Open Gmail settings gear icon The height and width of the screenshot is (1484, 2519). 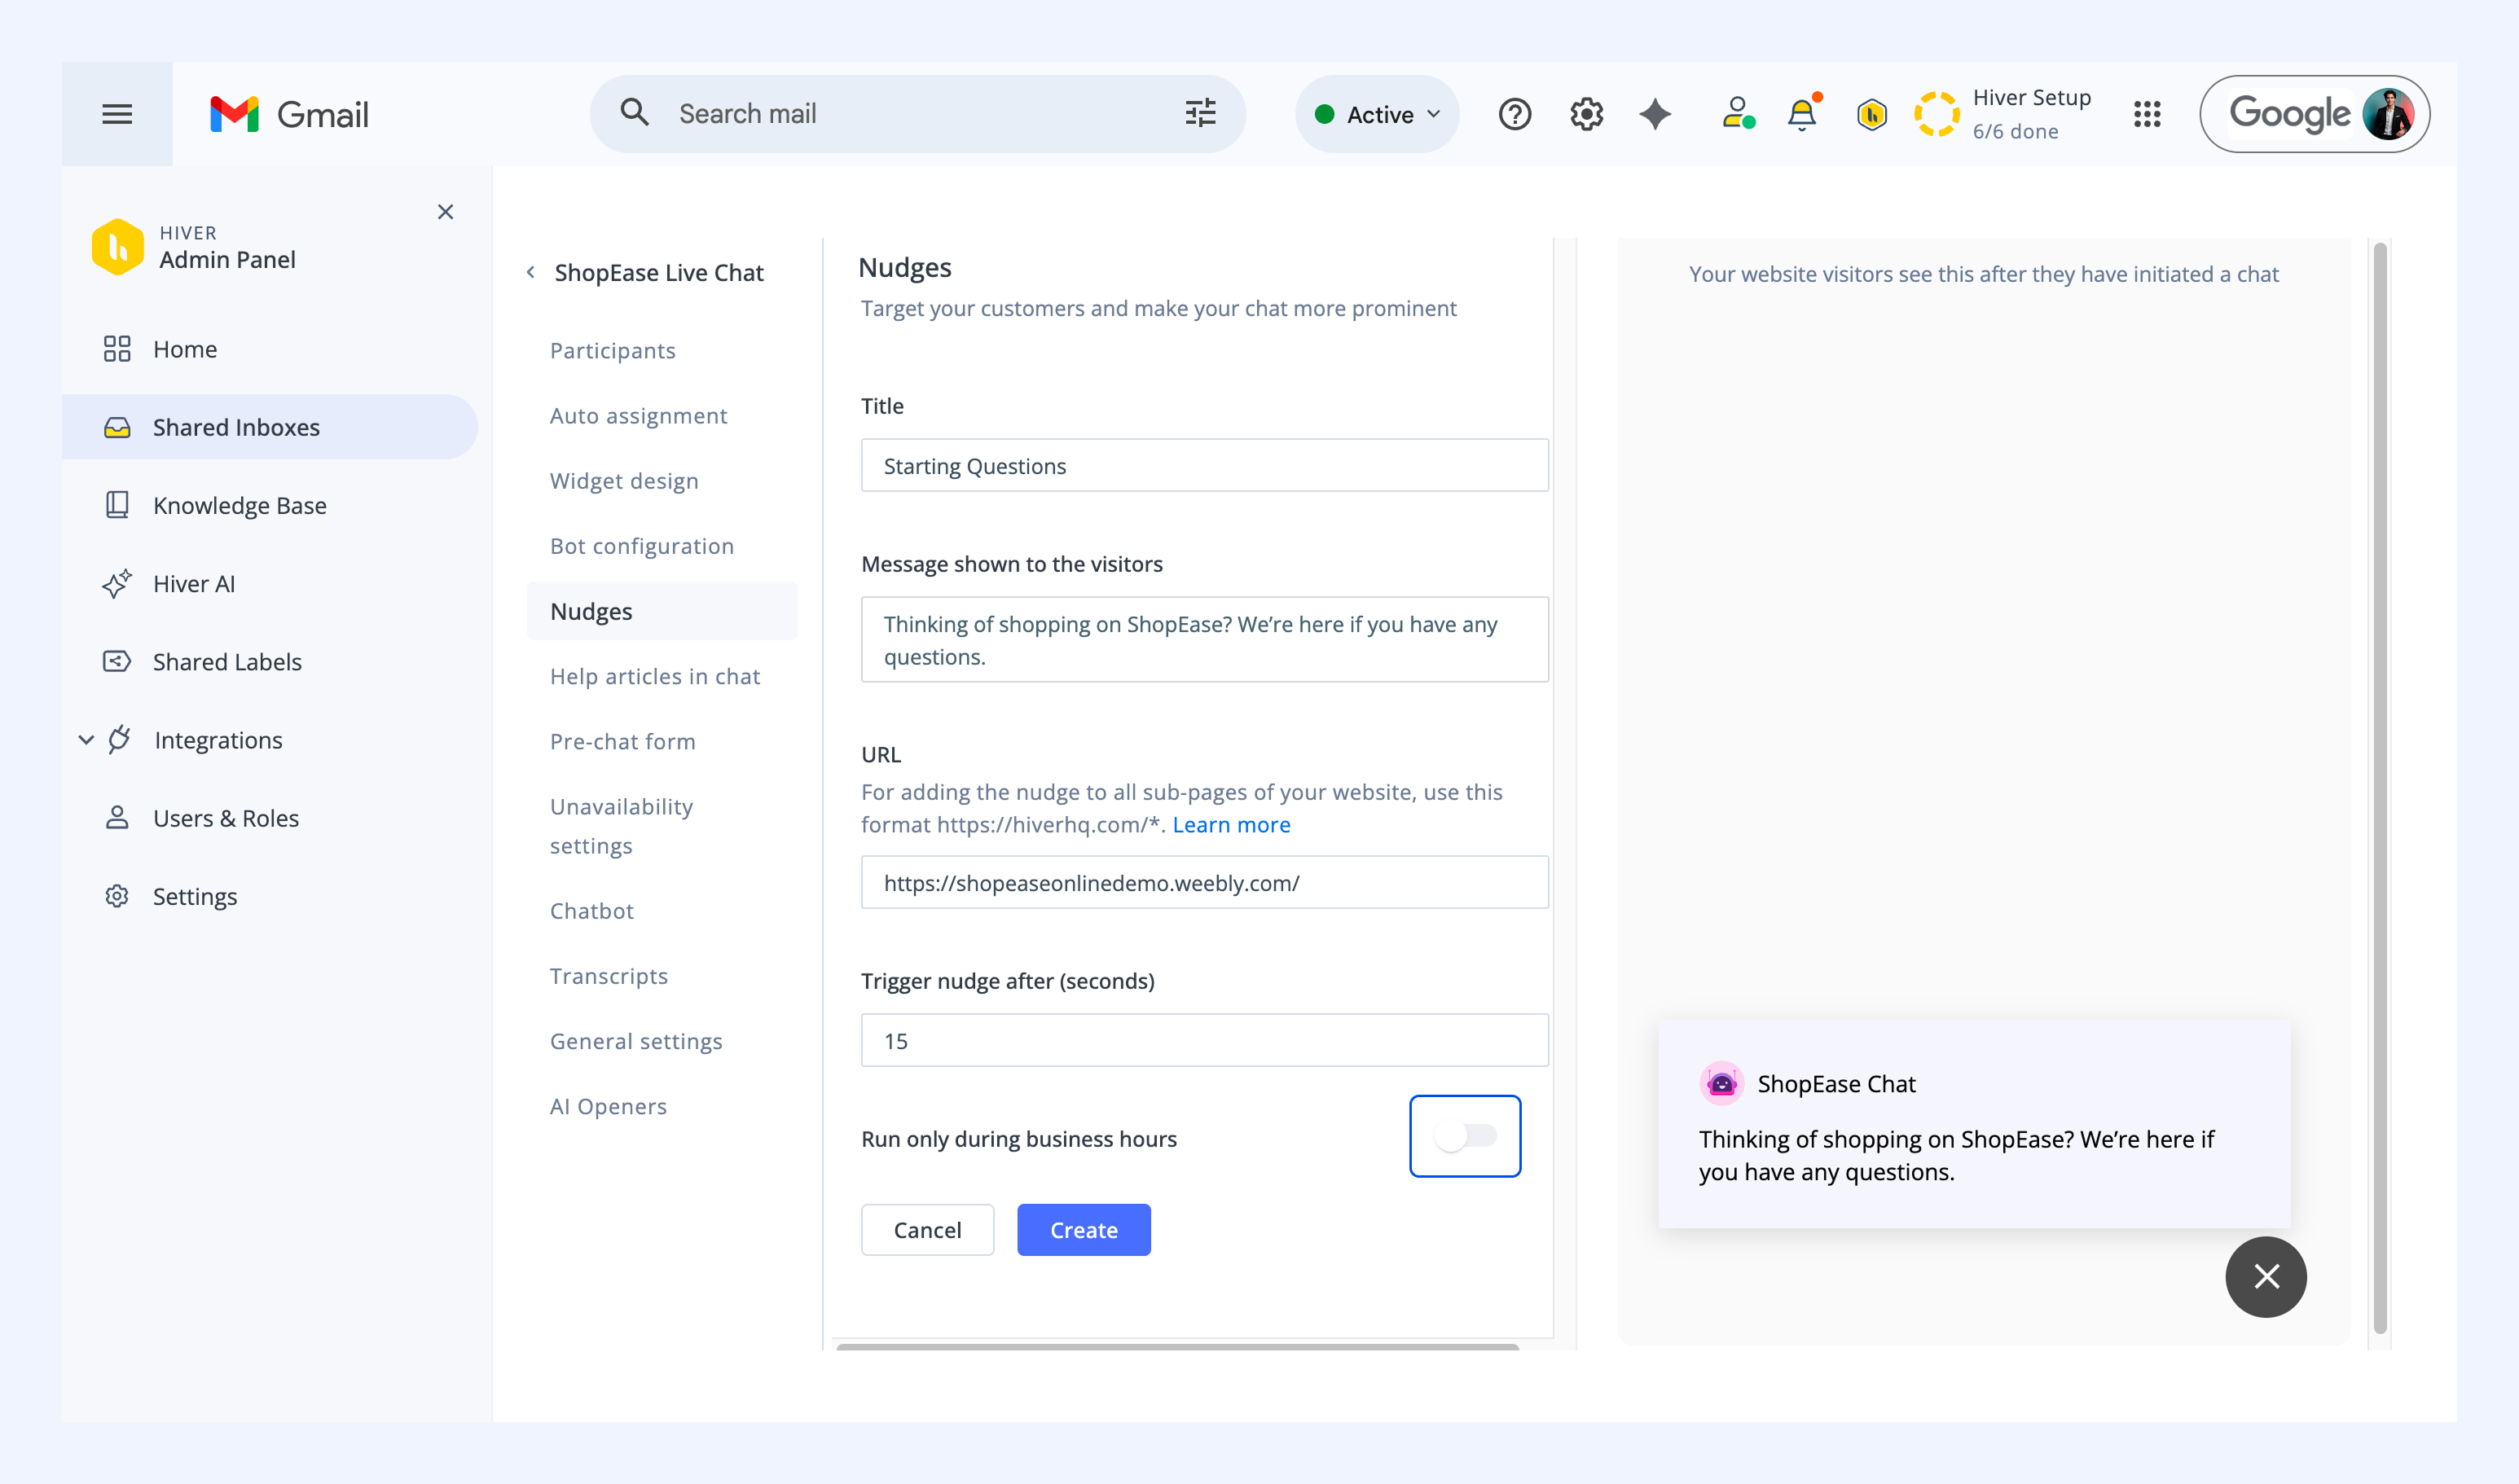(x=1586, y=114)
